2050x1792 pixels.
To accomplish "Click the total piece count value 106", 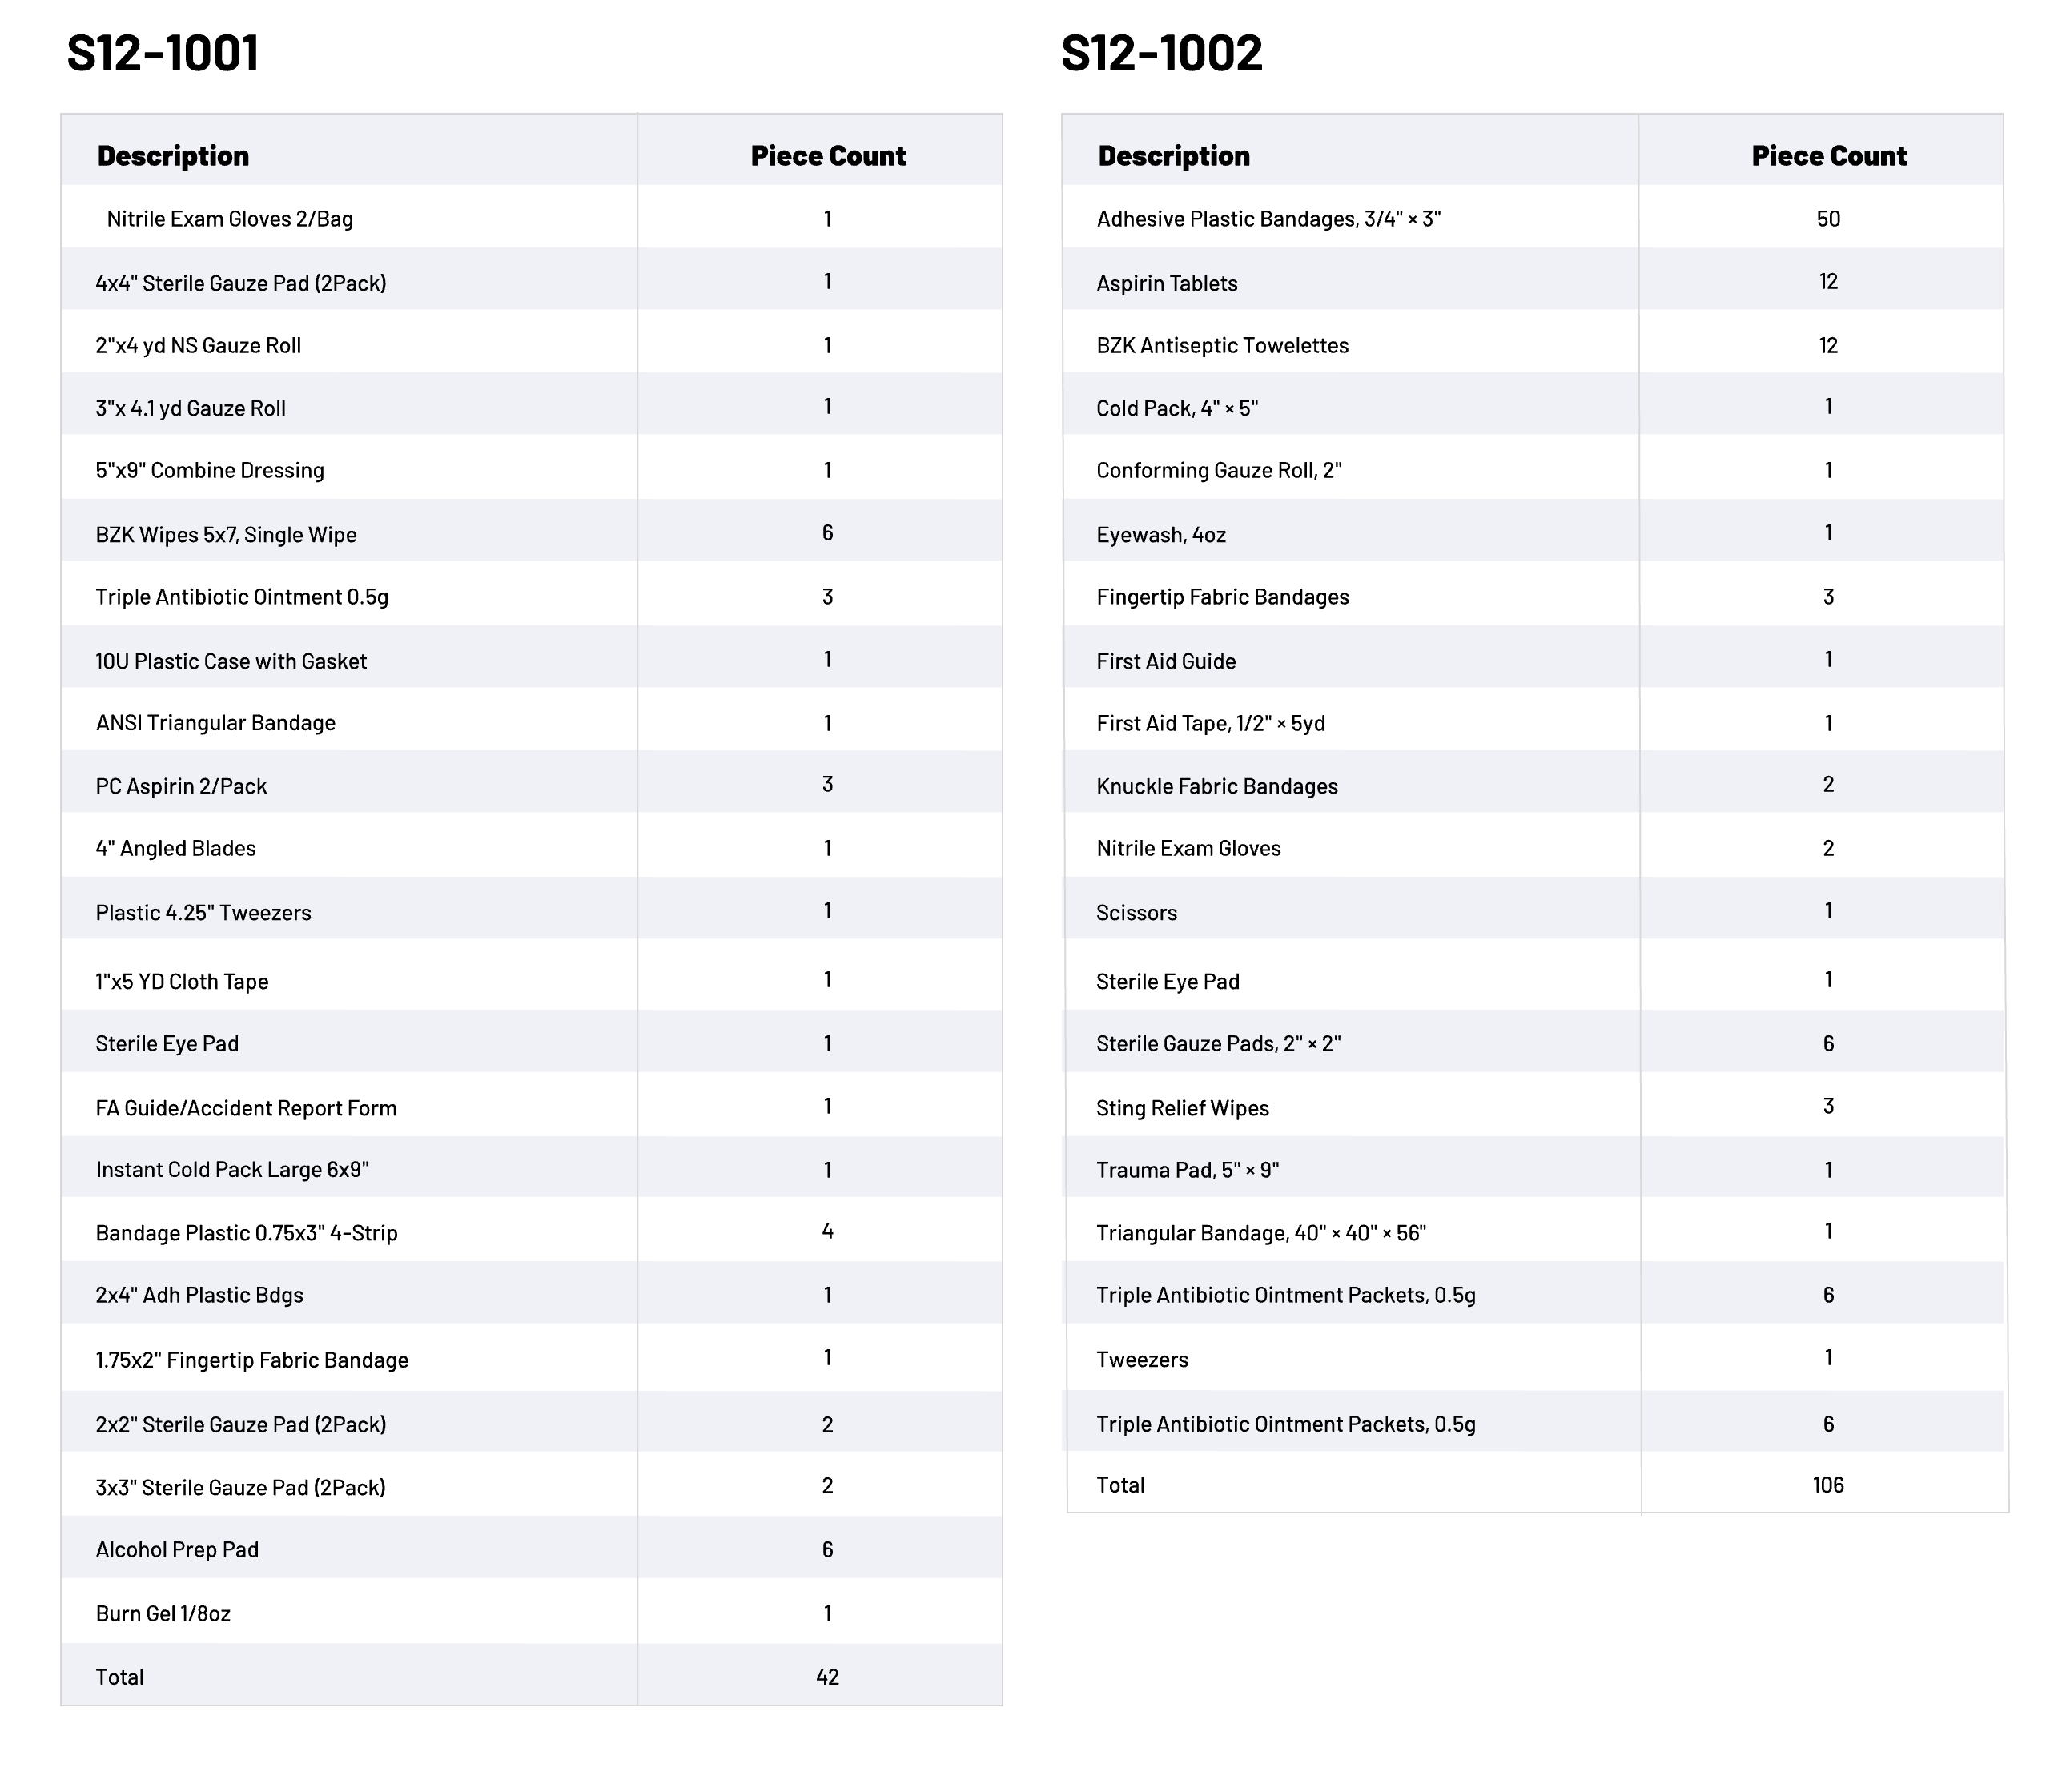I will tap(1828, 1485).
